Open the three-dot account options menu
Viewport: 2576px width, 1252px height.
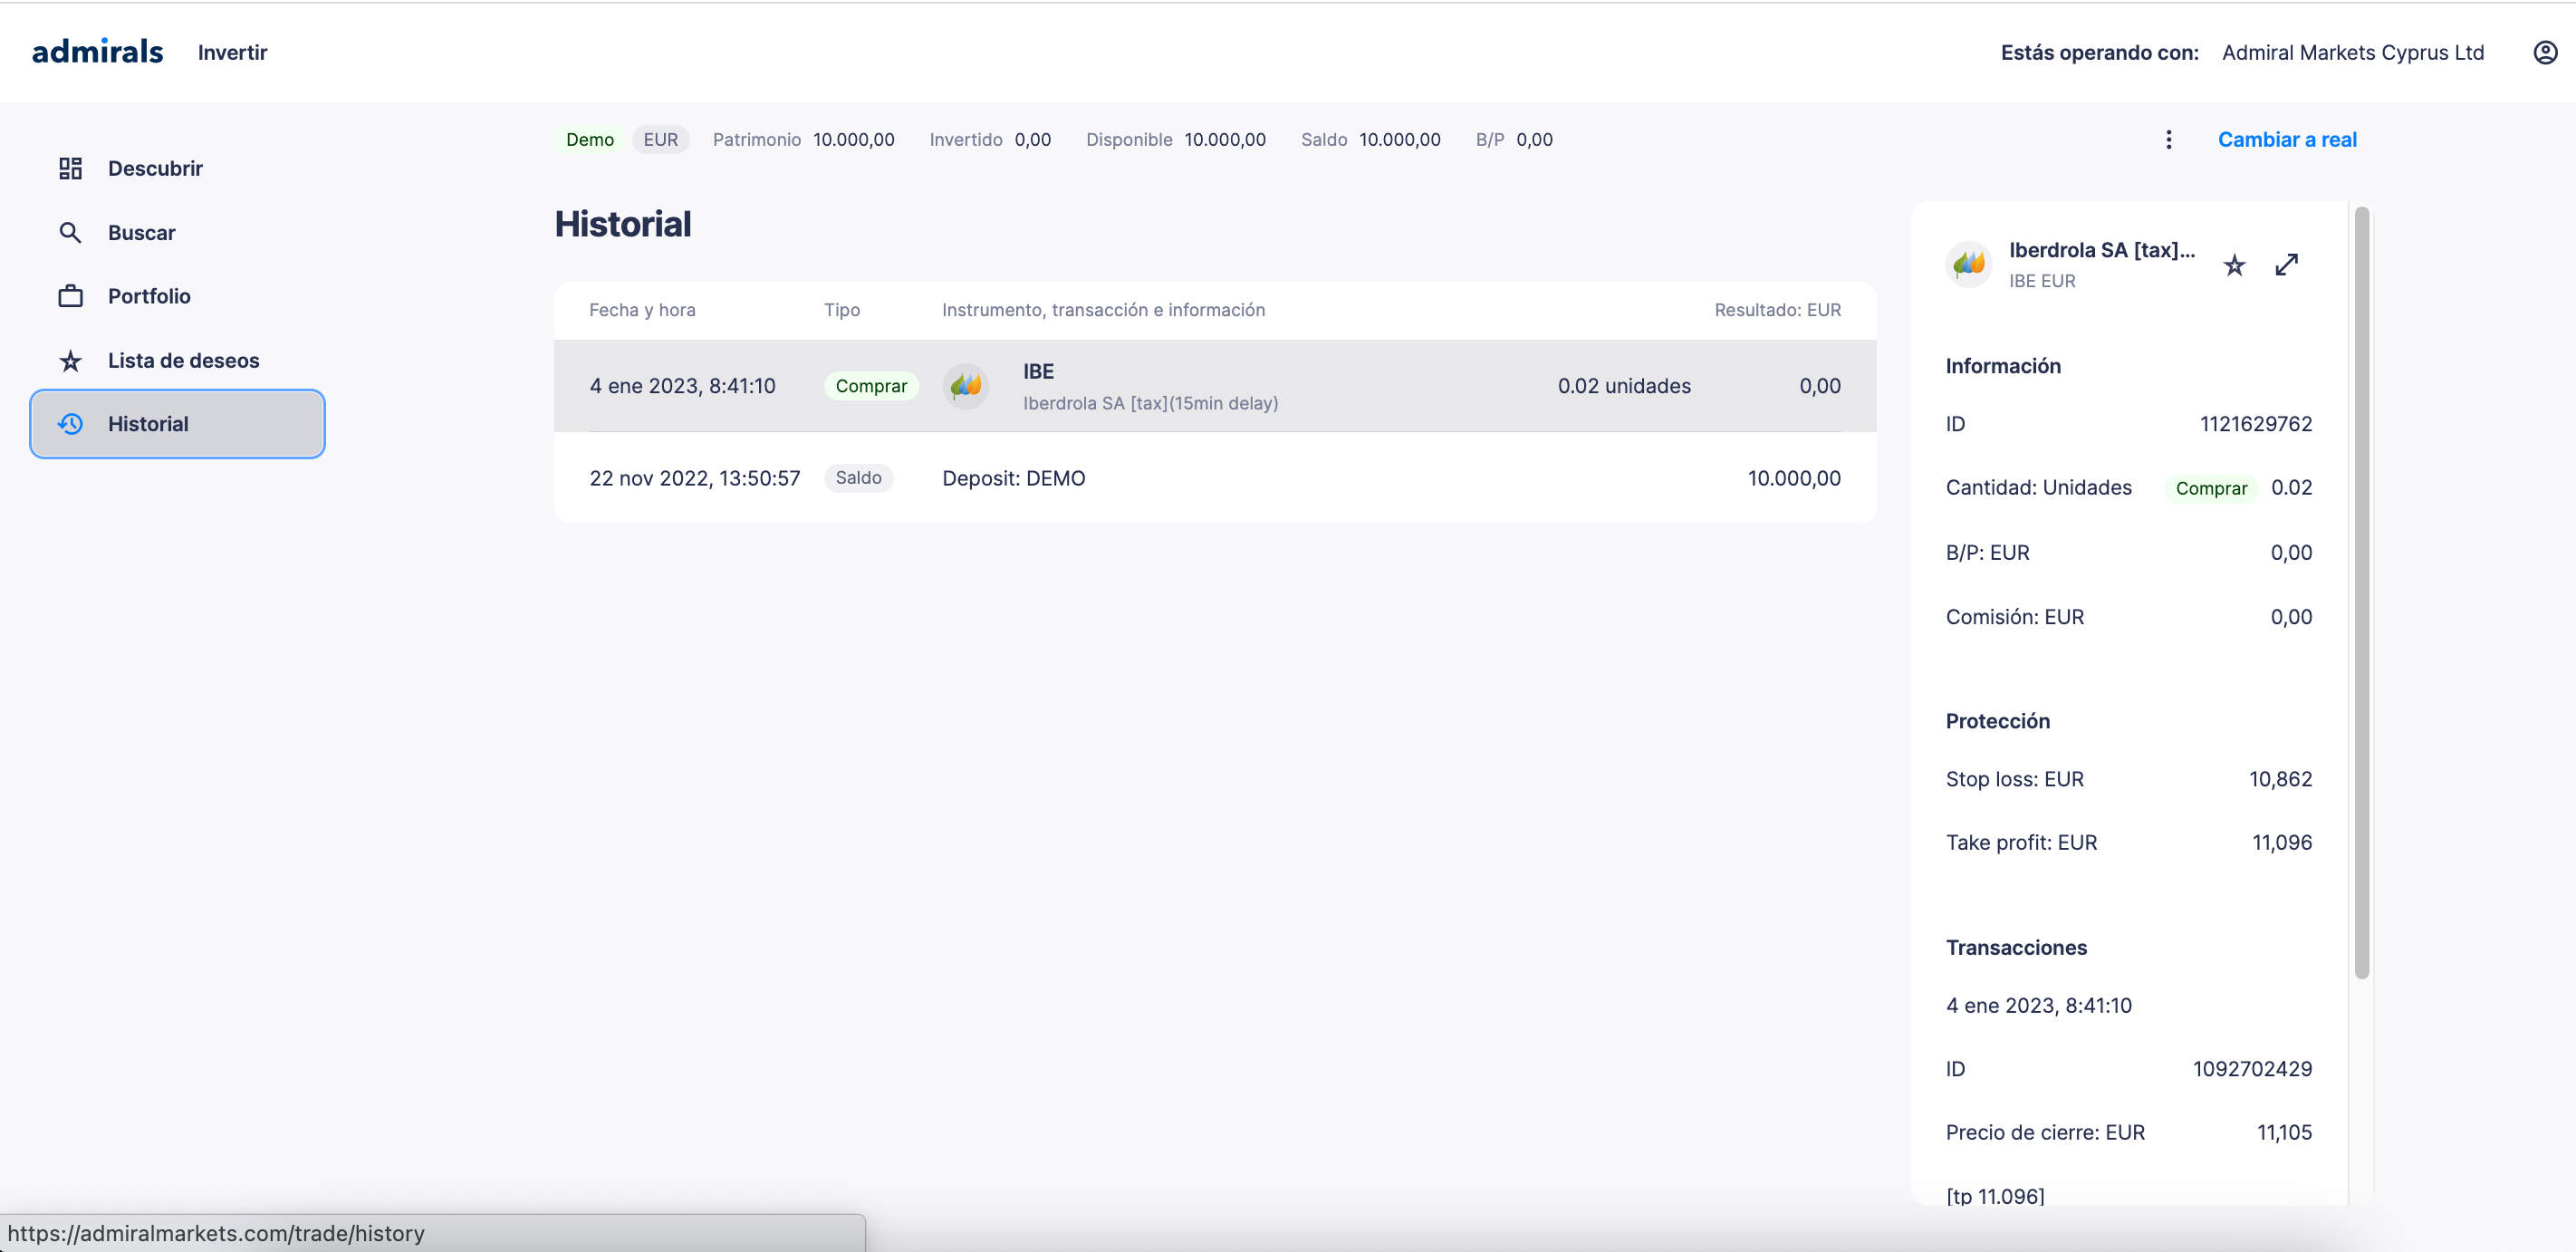2168,139
